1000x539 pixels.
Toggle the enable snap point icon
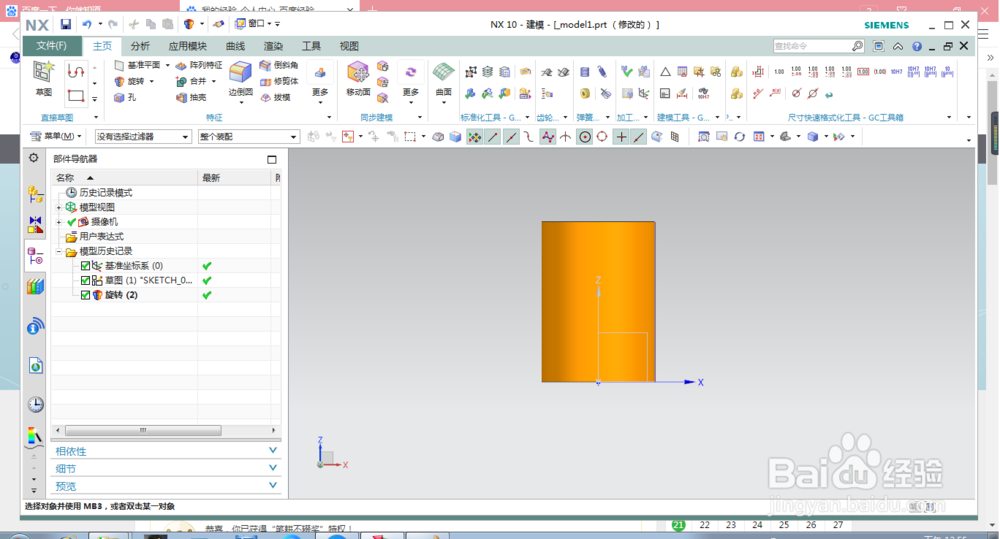[x=474, y=137]
